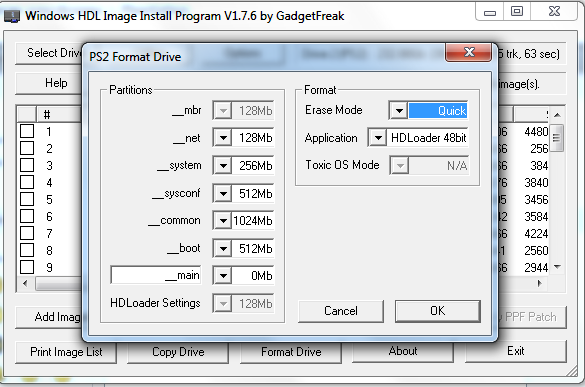Image resolution: width=585 pixels, height=387 pixels.
Task: Tick the checkbox for image row 6
Action: (27, 216)
